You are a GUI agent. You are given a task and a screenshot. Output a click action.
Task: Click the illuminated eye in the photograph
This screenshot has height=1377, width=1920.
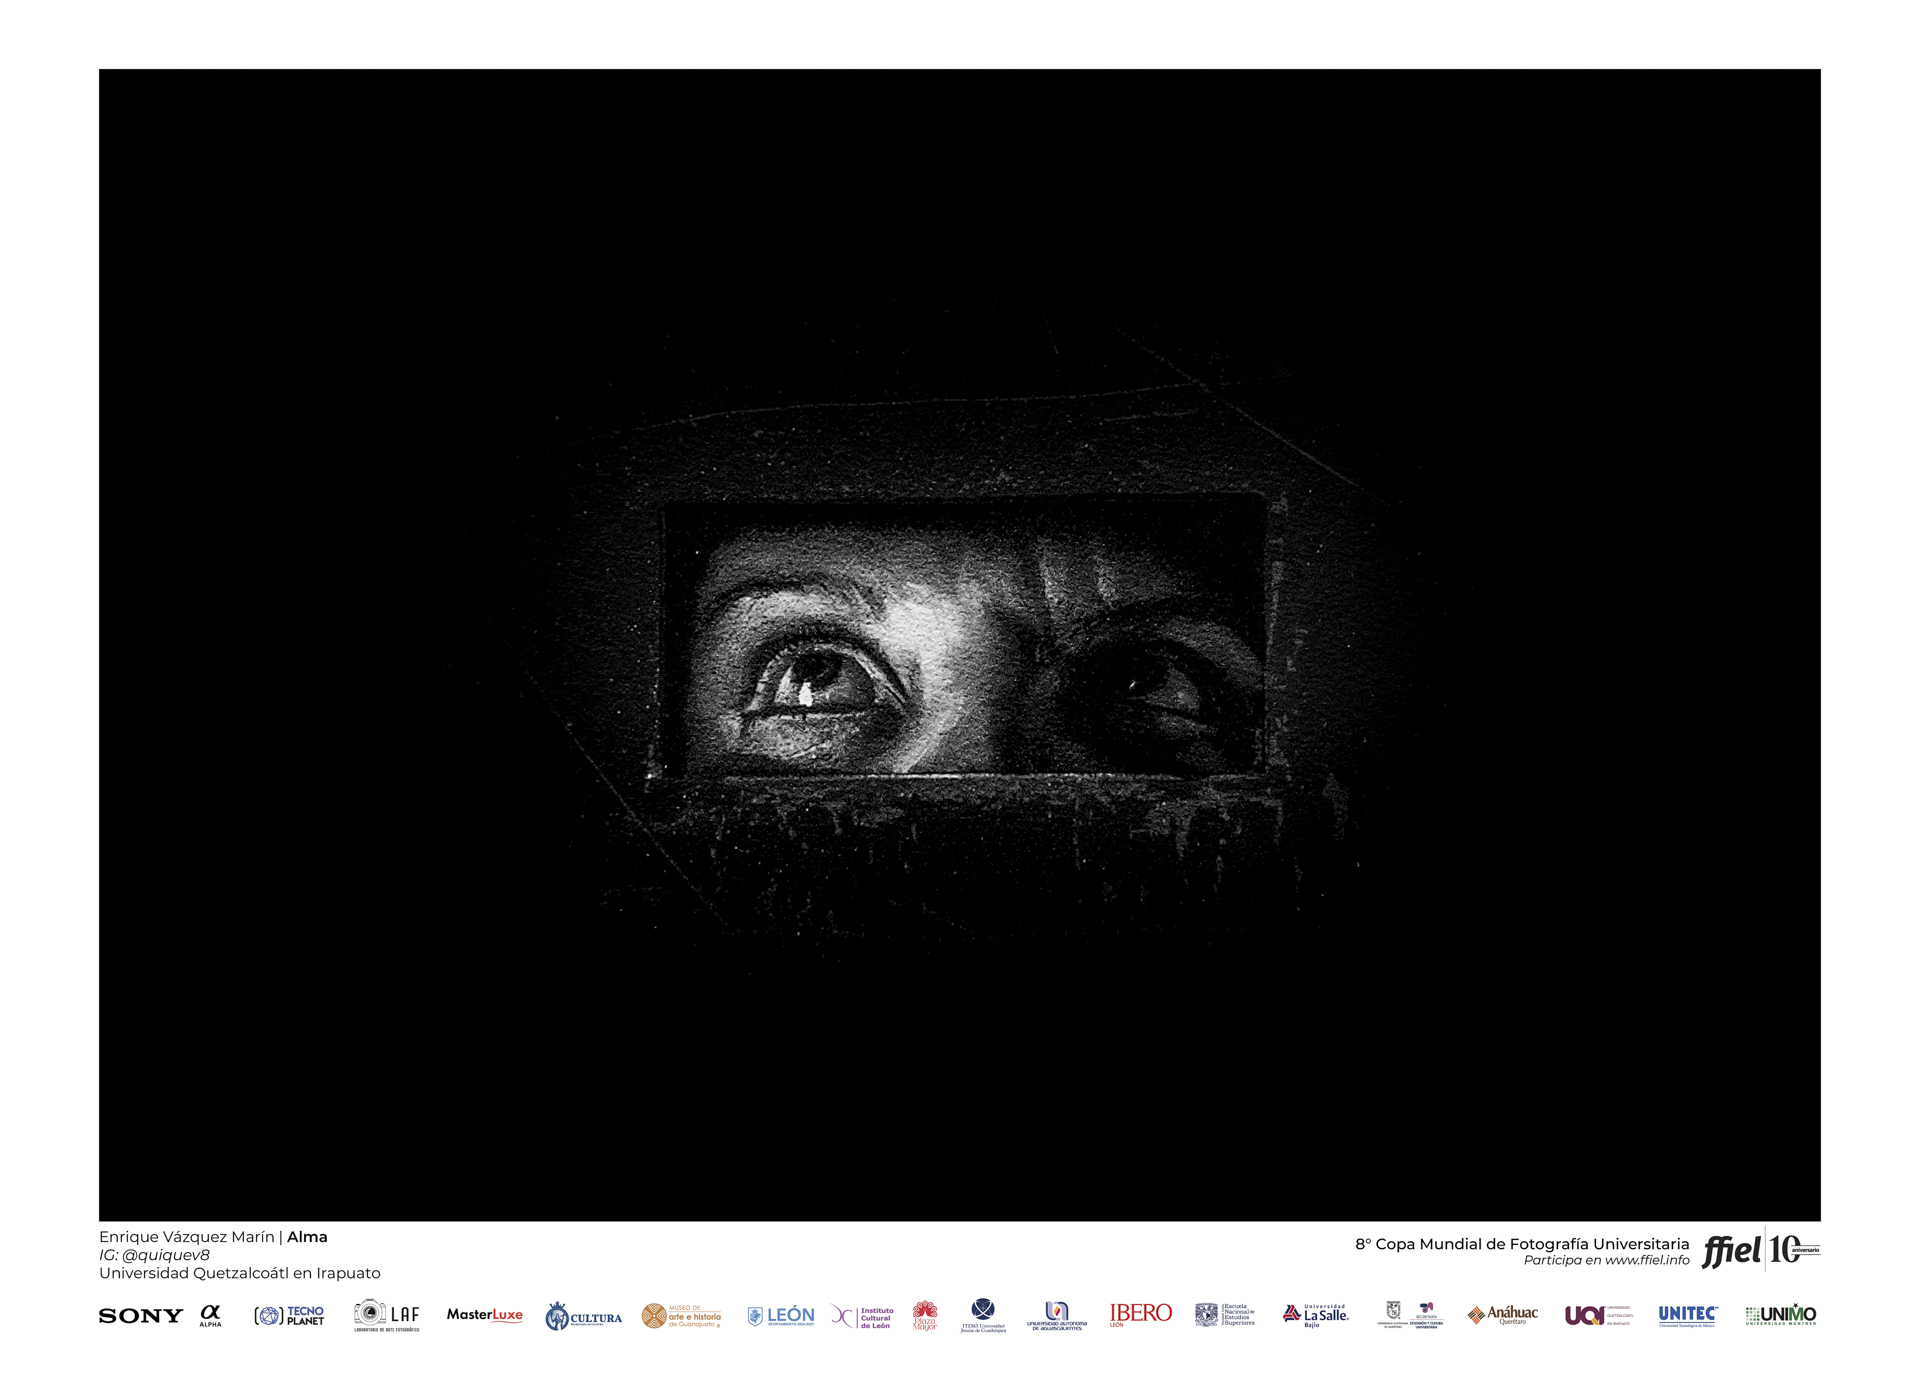pyautogui.click(x=815, y=679)
